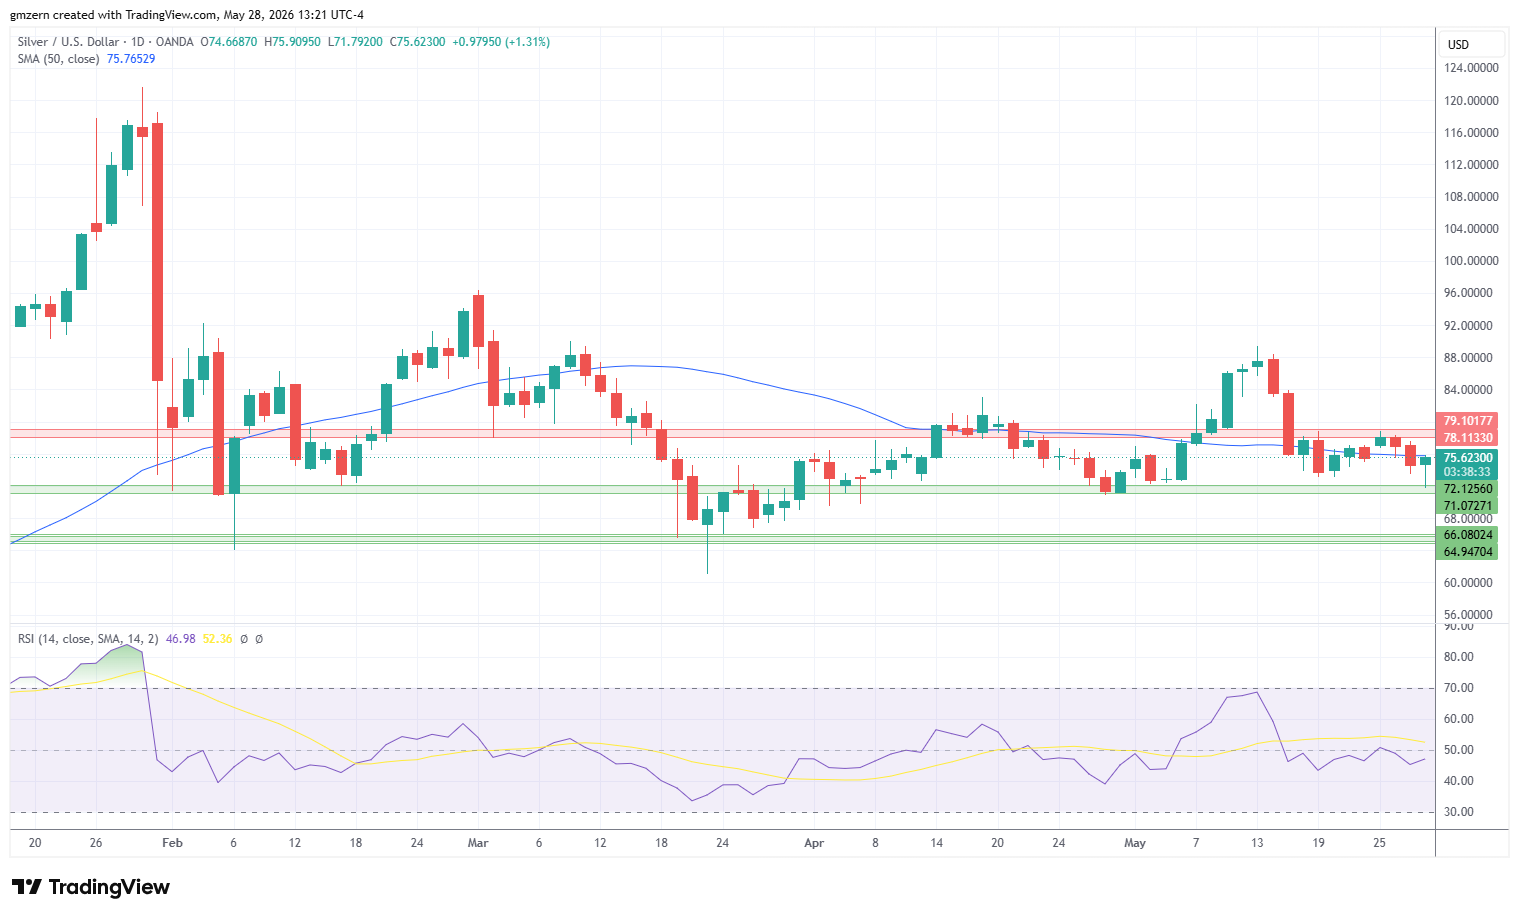
Task: Click the SMA value 75.76529 in legend
Action: point(131,59)
